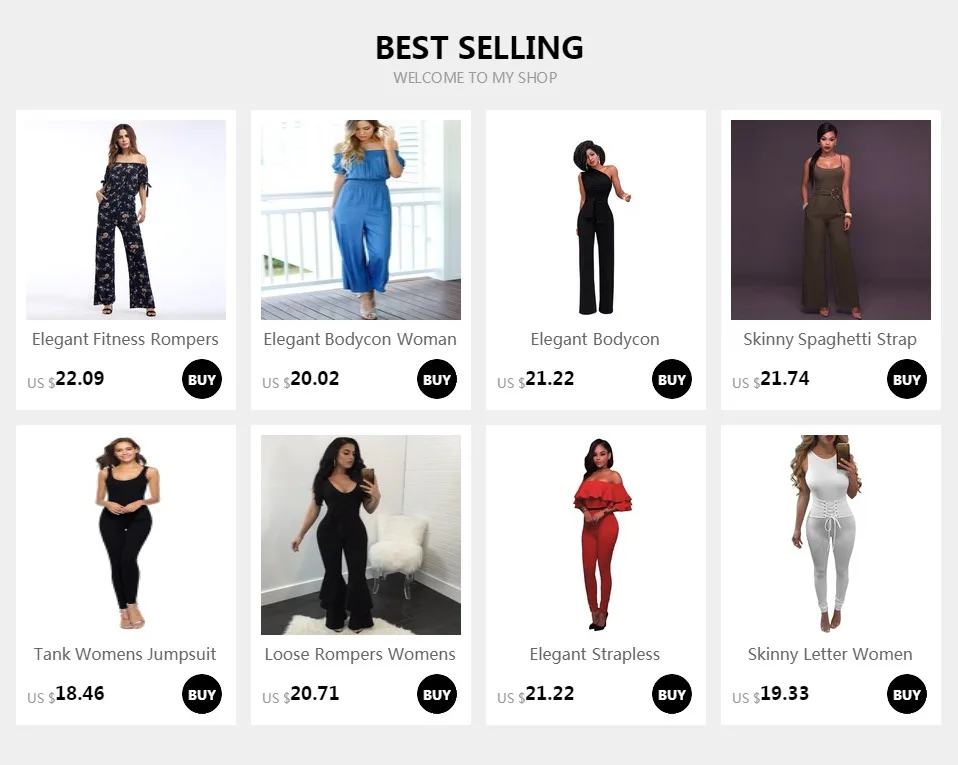Click BUY for Loose Rompers Womens

(x=437, y=694)
